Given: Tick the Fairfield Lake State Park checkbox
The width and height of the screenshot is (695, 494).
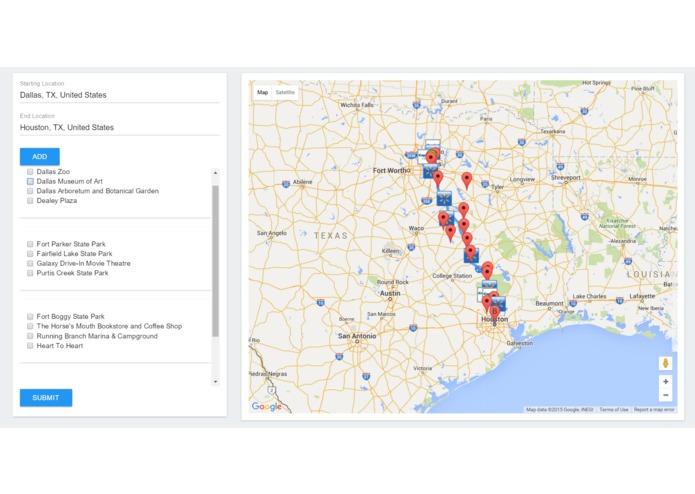Looking at the screenshot, I should (30, 254).
